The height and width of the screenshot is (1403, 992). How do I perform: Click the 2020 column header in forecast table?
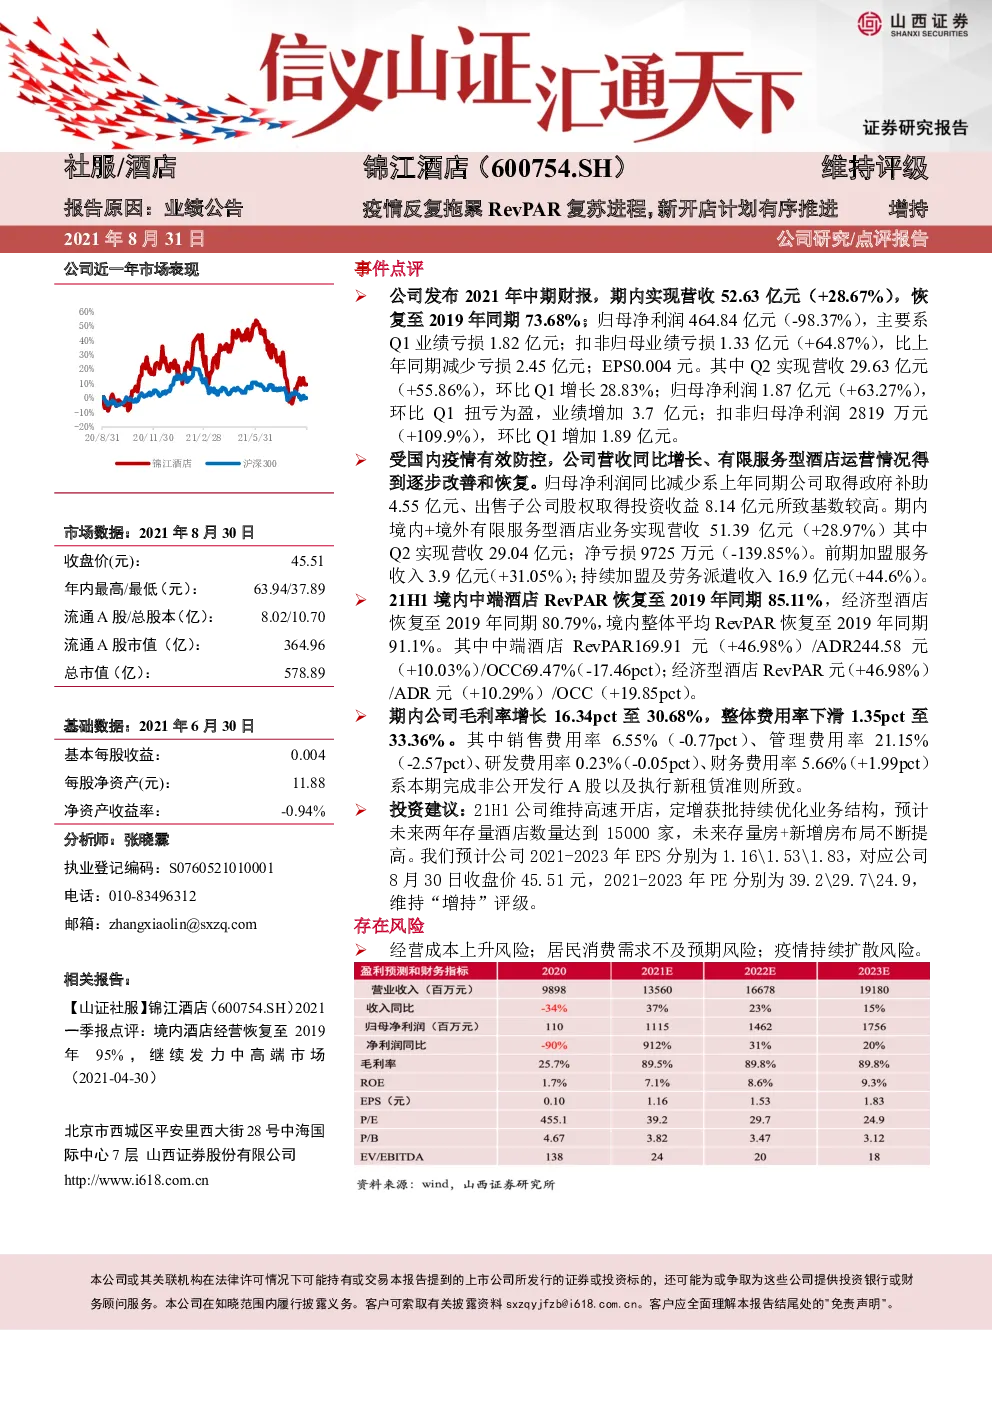[554, 971]
